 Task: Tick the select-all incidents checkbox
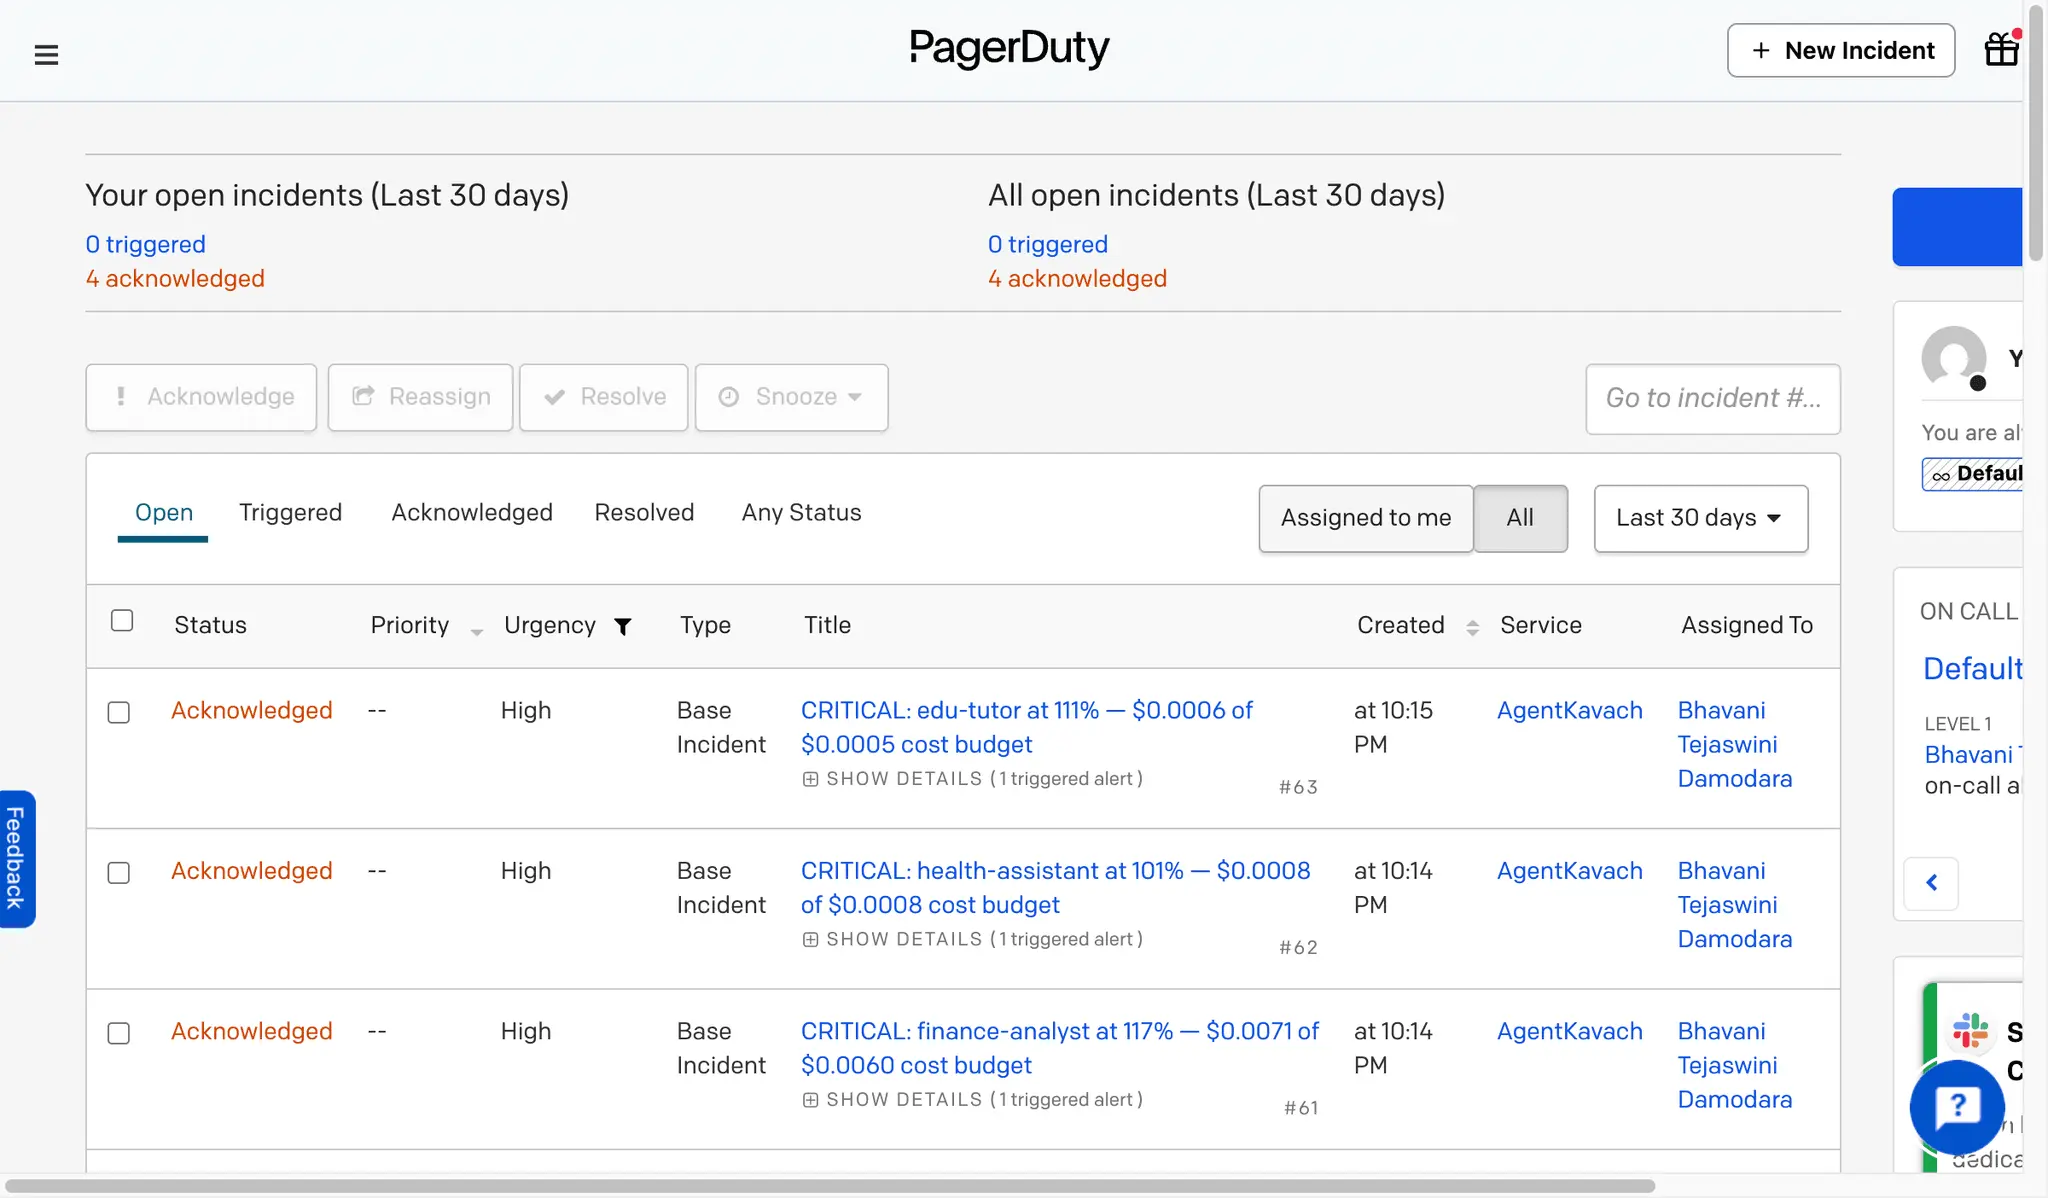coord(122,620)
